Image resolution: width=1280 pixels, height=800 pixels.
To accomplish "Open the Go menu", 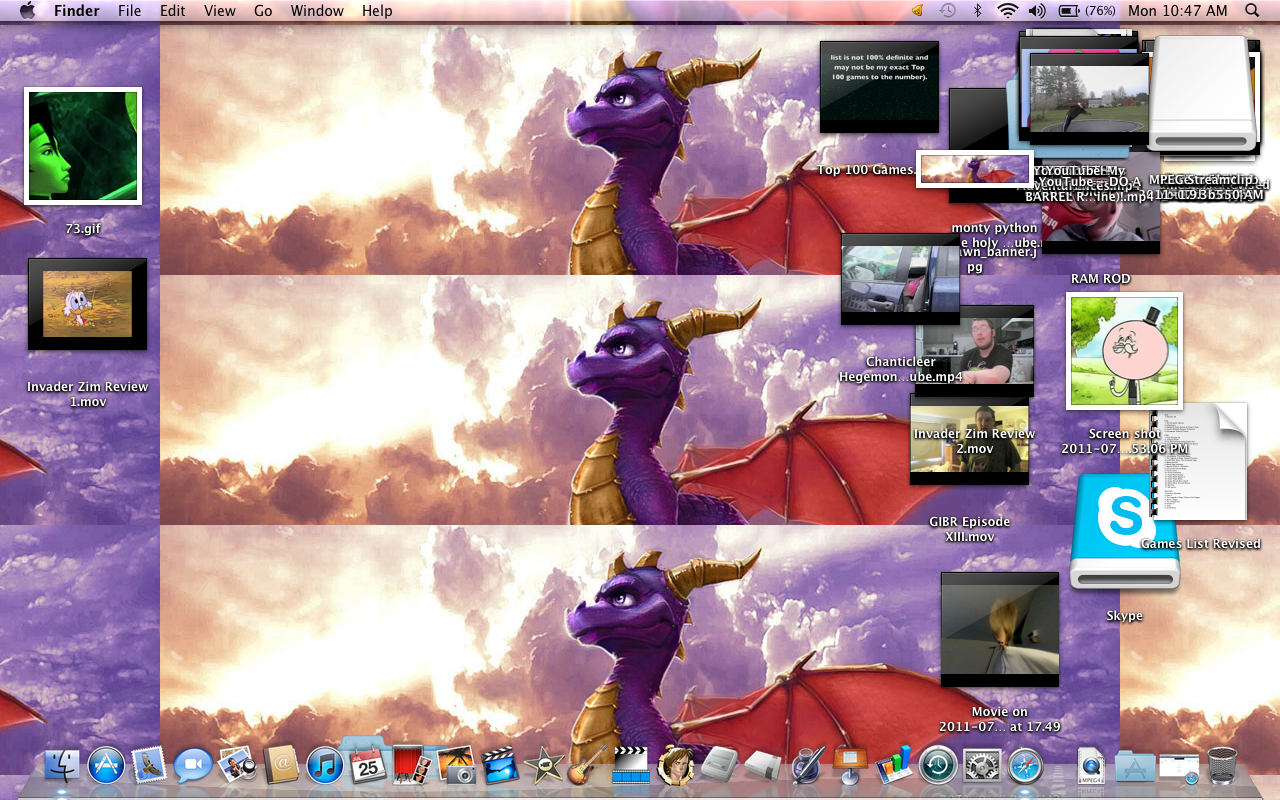I will tap(263, 11).
